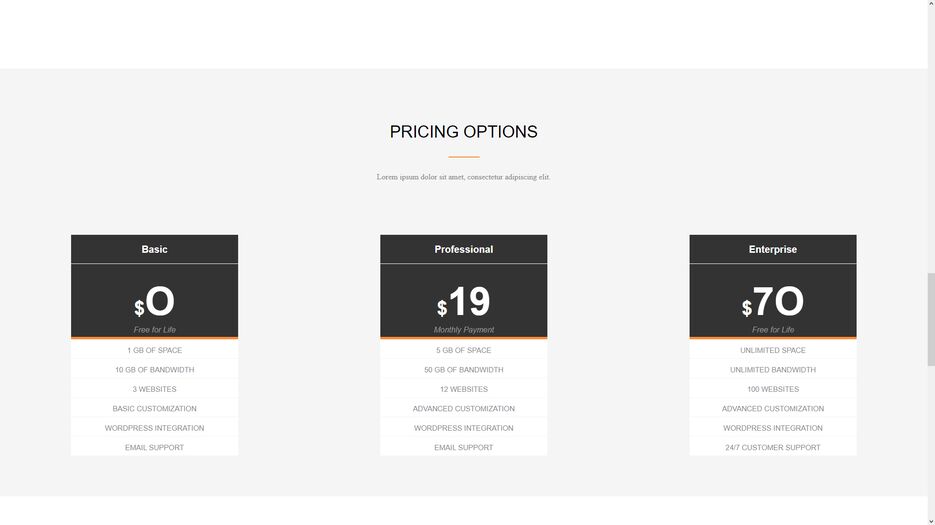The width and height of the screenshot is (935, 525).
Task: Click the $70 Enterprise price
Action: (x=773, y=302)
